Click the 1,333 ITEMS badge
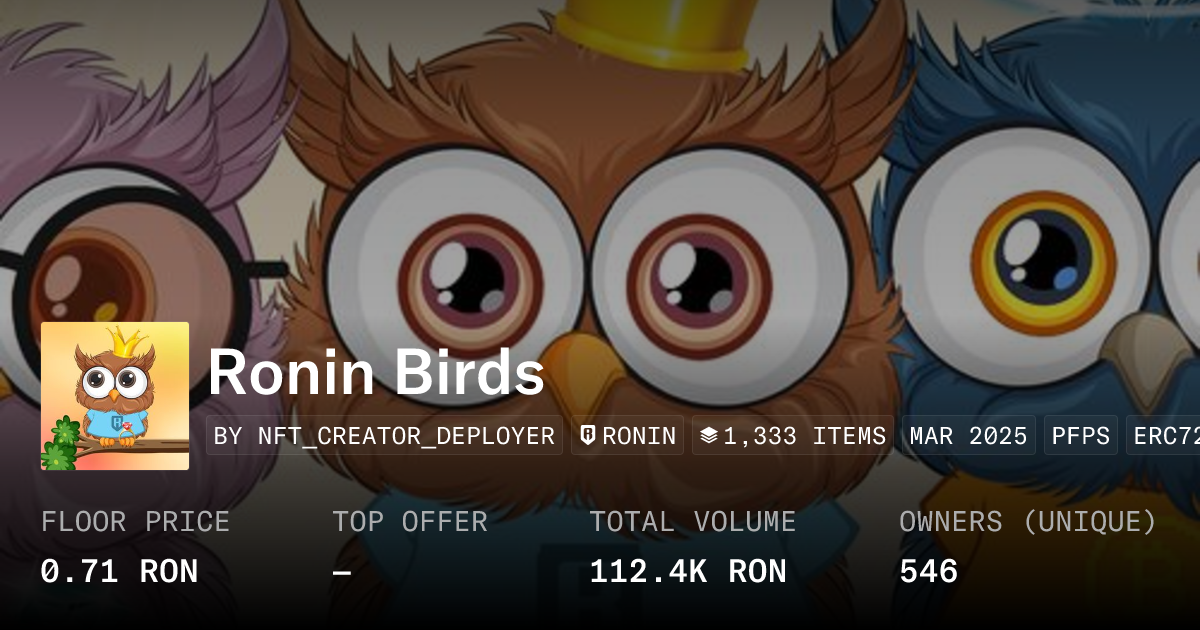Viewport: 1200px width, 630px height. click(x=793, y=436)
